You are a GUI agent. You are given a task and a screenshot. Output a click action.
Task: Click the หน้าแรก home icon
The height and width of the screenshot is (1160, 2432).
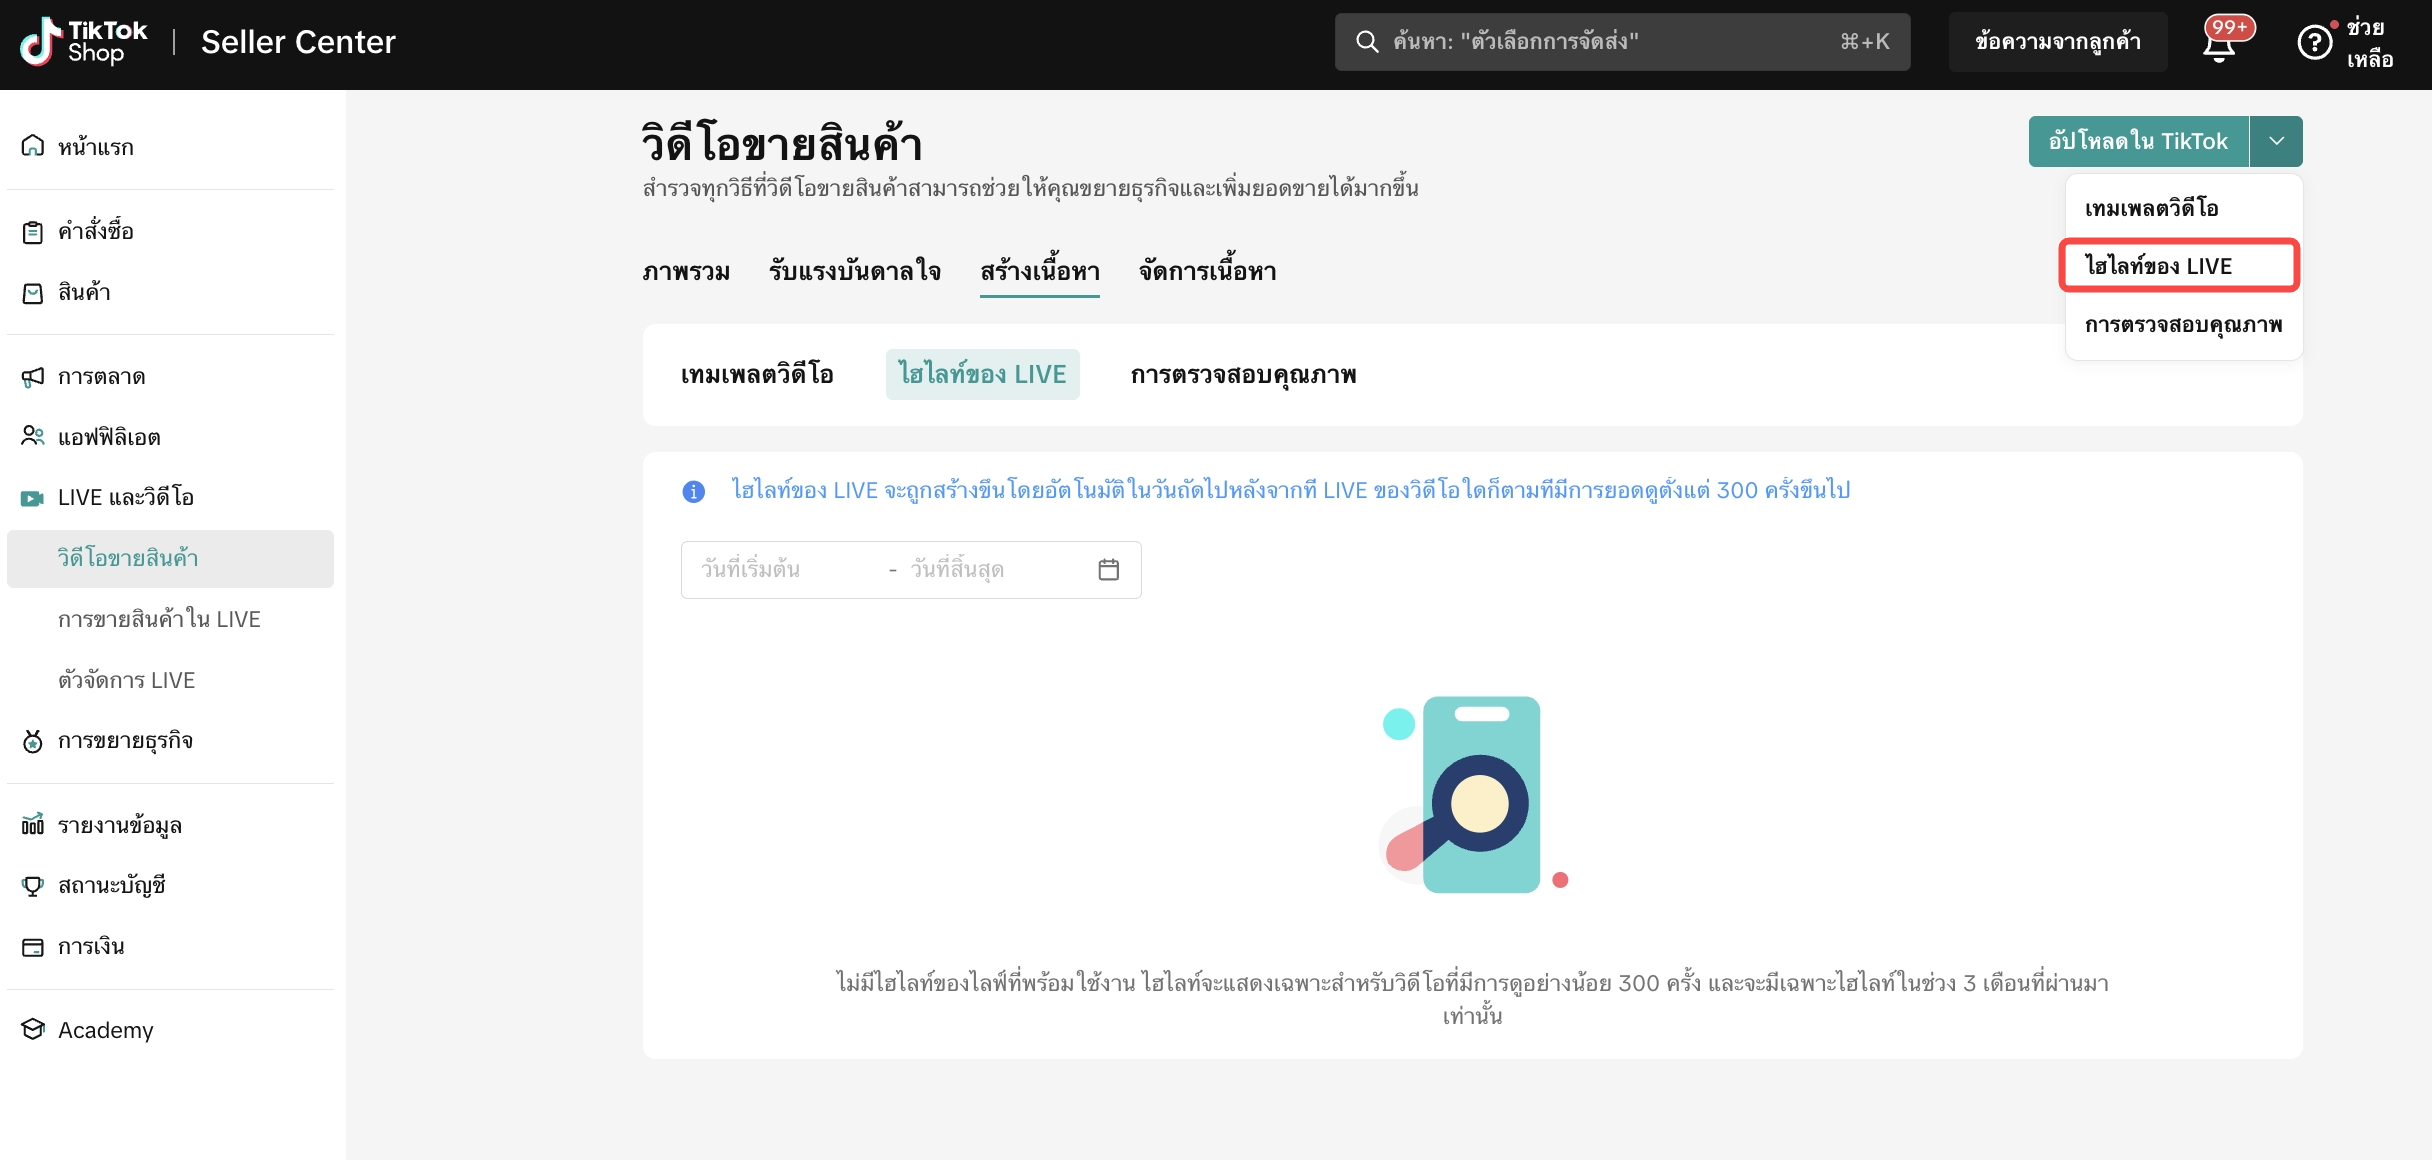(33, 147)
